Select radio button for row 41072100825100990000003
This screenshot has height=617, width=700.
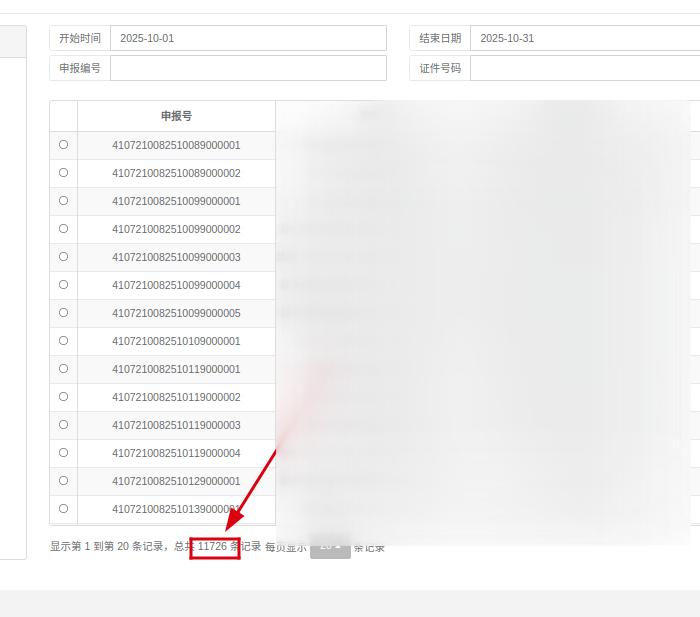[x=64, y=257]
